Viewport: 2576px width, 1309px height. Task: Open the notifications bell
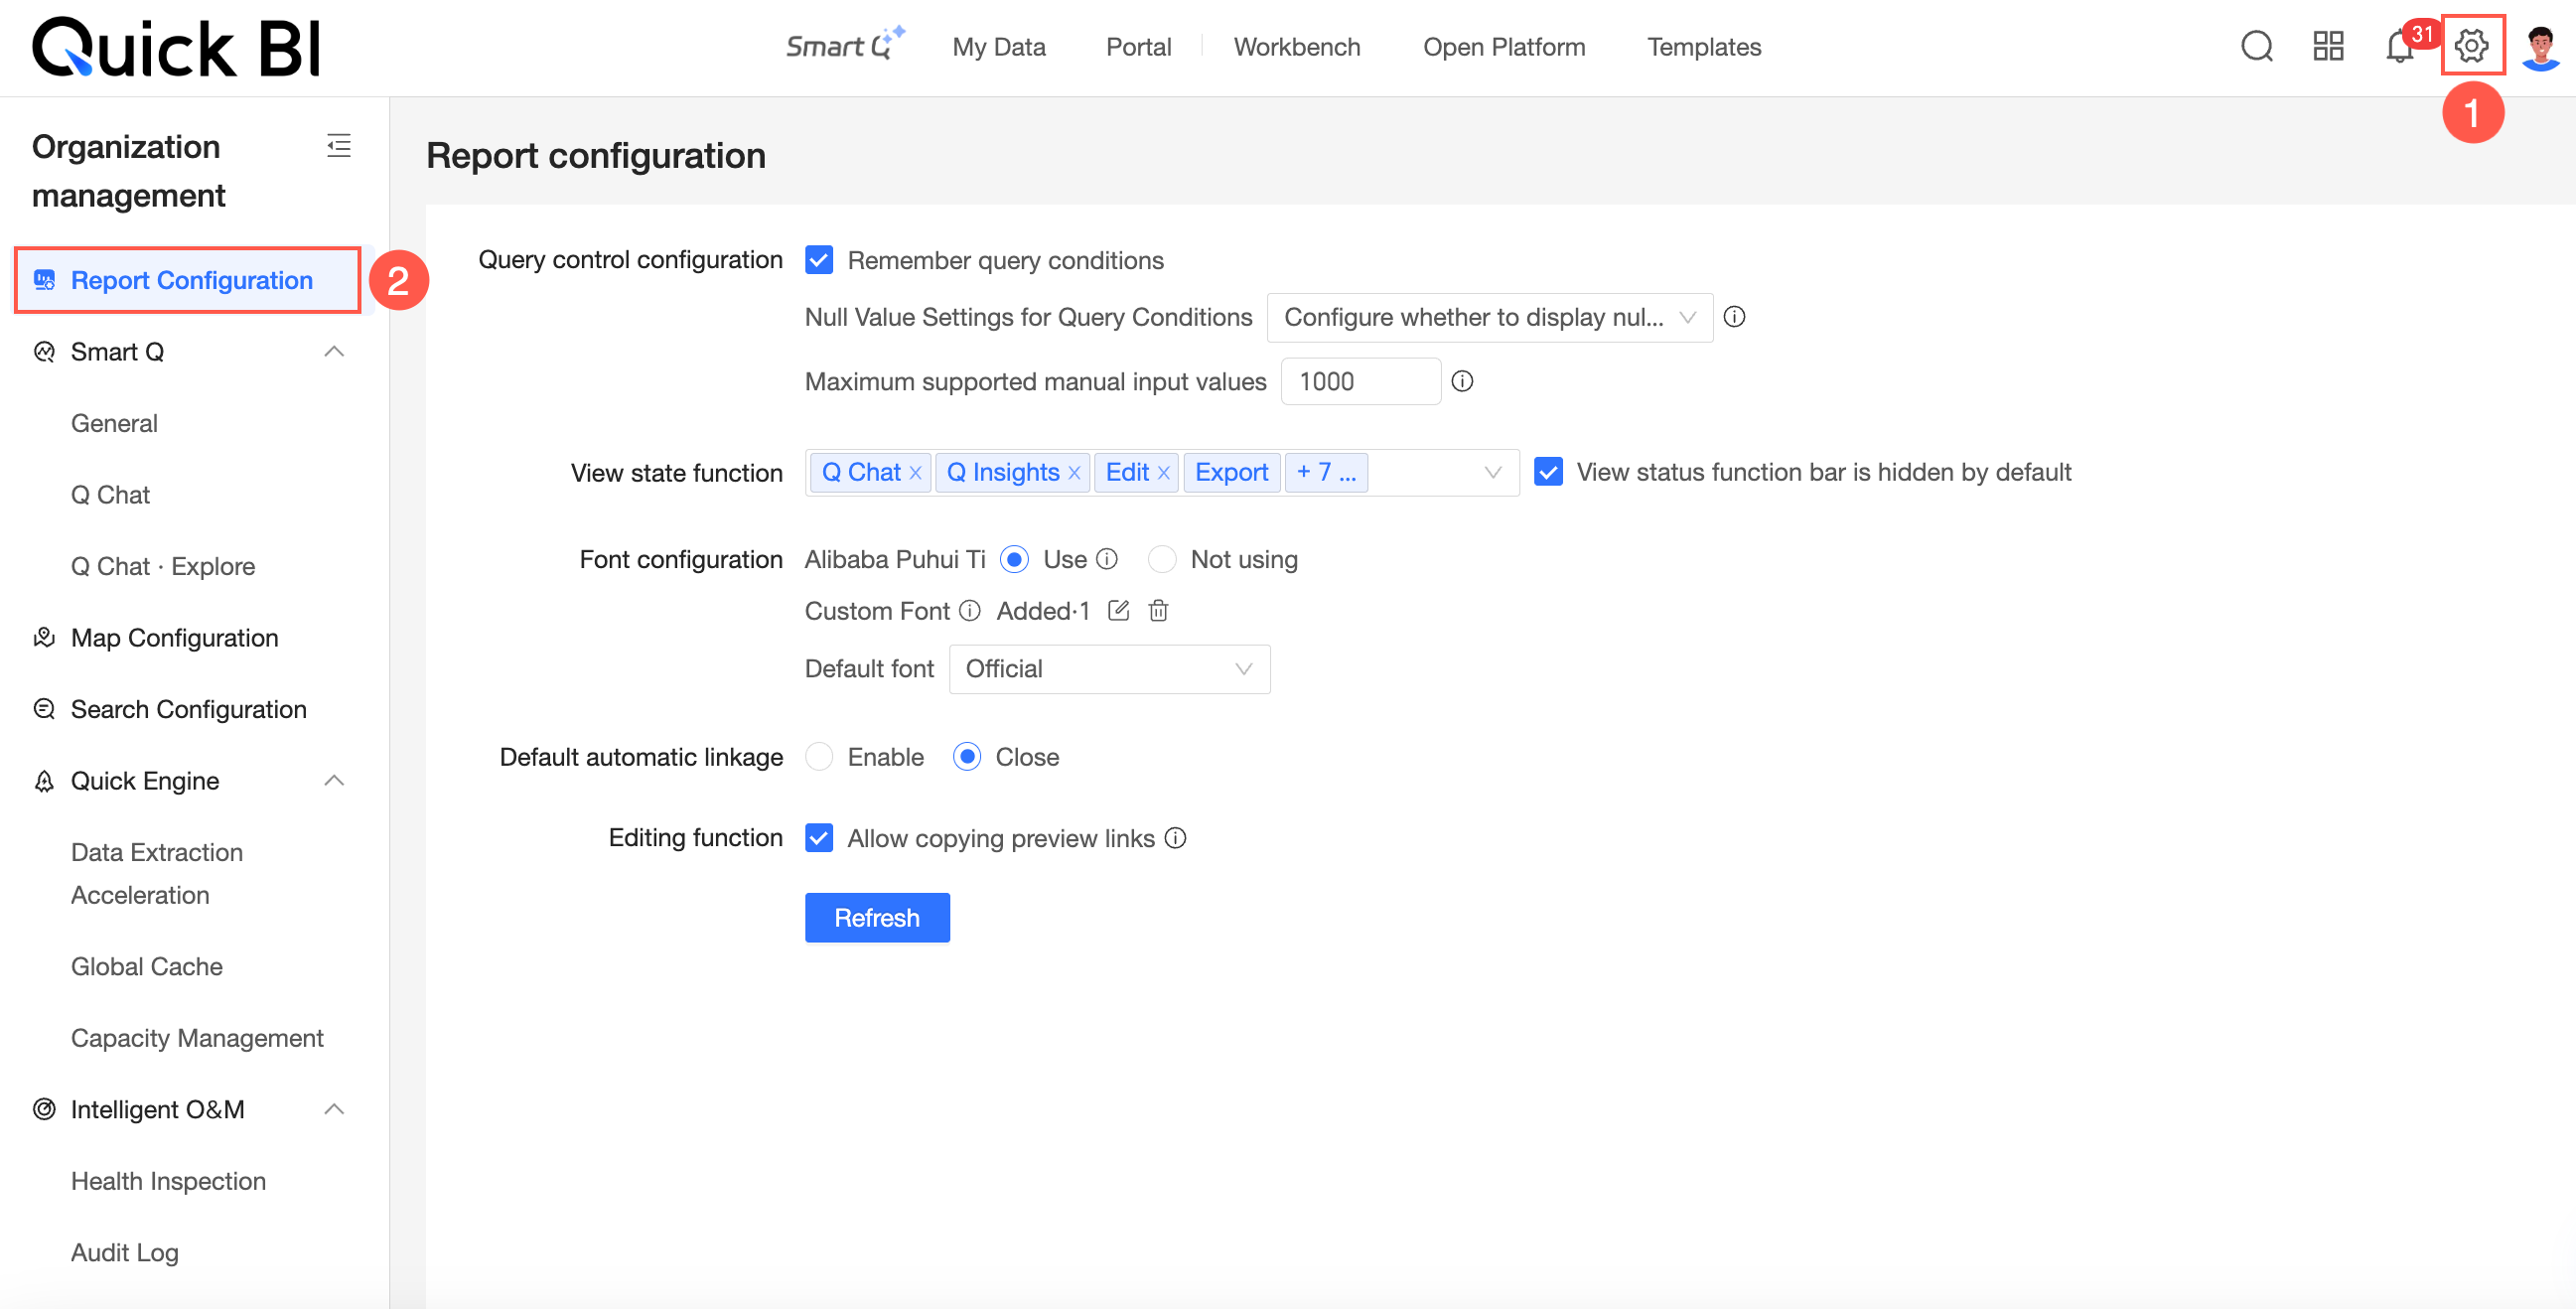point(2399,47)
